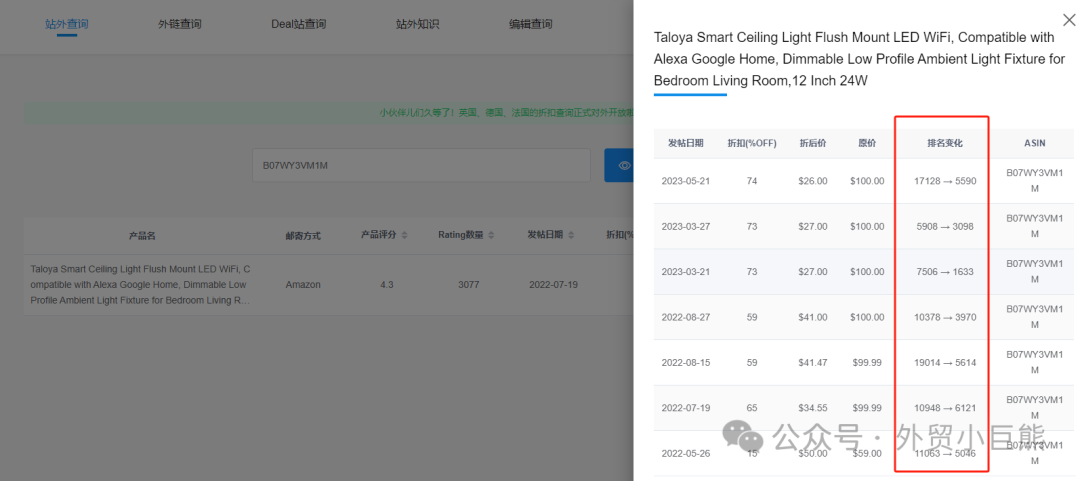Screen dimensions: 1080x481
Task: Click the 折扣(%OFF) header in panel
Action: [x=752, y=143]
